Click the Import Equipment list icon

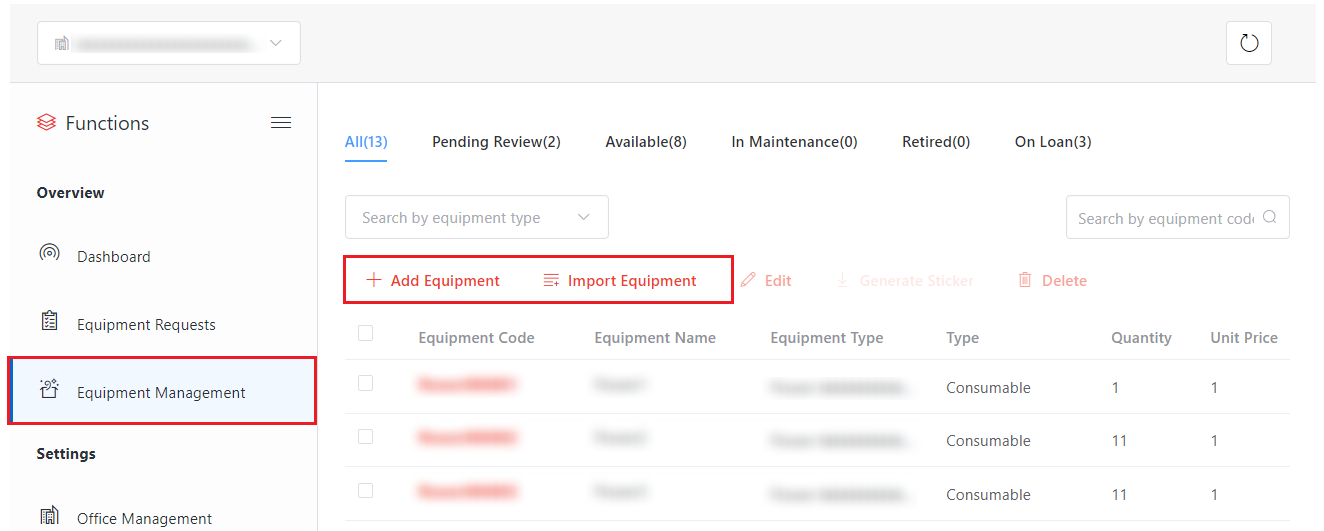point(551,280)
